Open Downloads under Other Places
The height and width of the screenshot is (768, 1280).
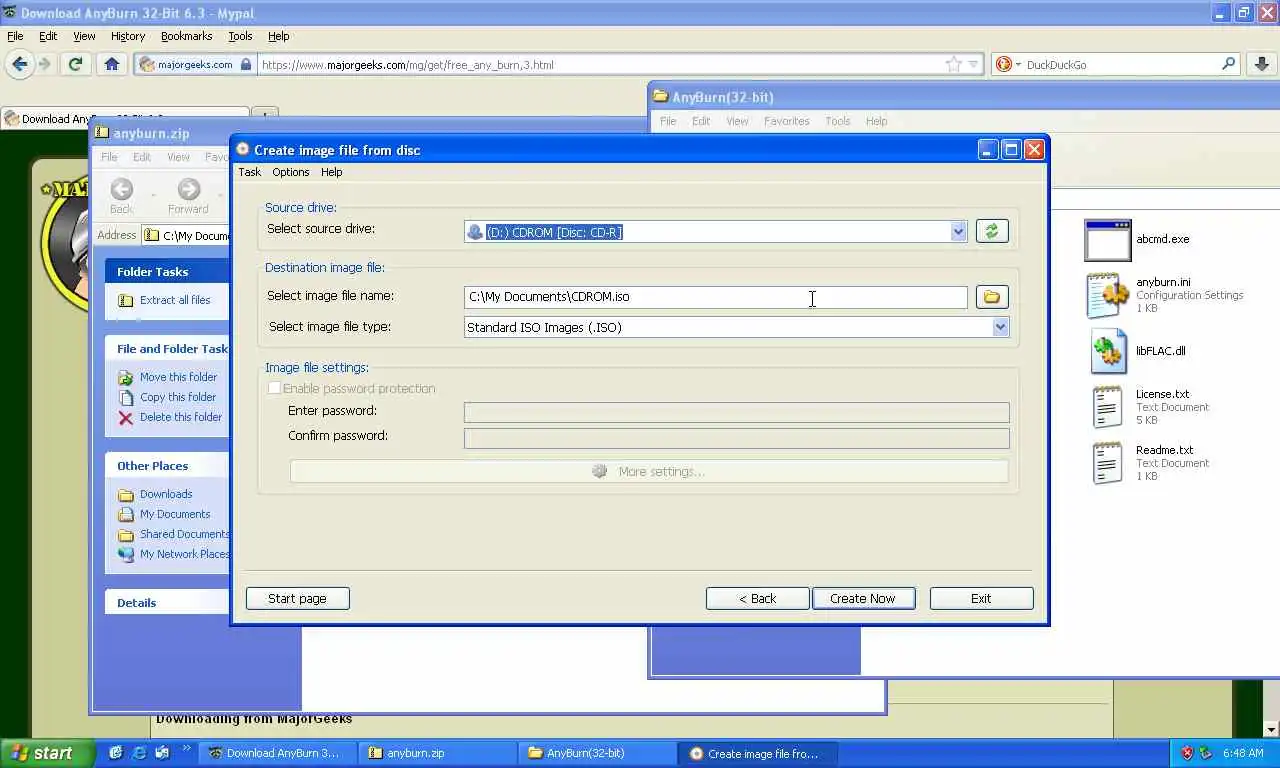point(166,494)
